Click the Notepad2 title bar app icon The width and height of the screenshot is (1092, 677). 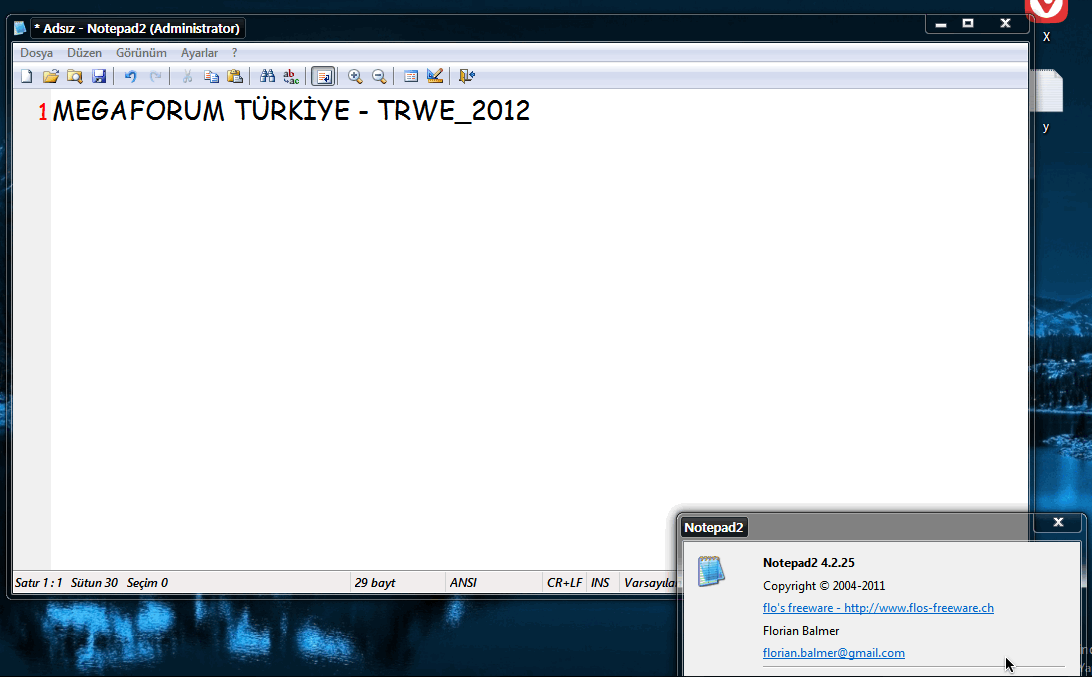click(20, 28)
